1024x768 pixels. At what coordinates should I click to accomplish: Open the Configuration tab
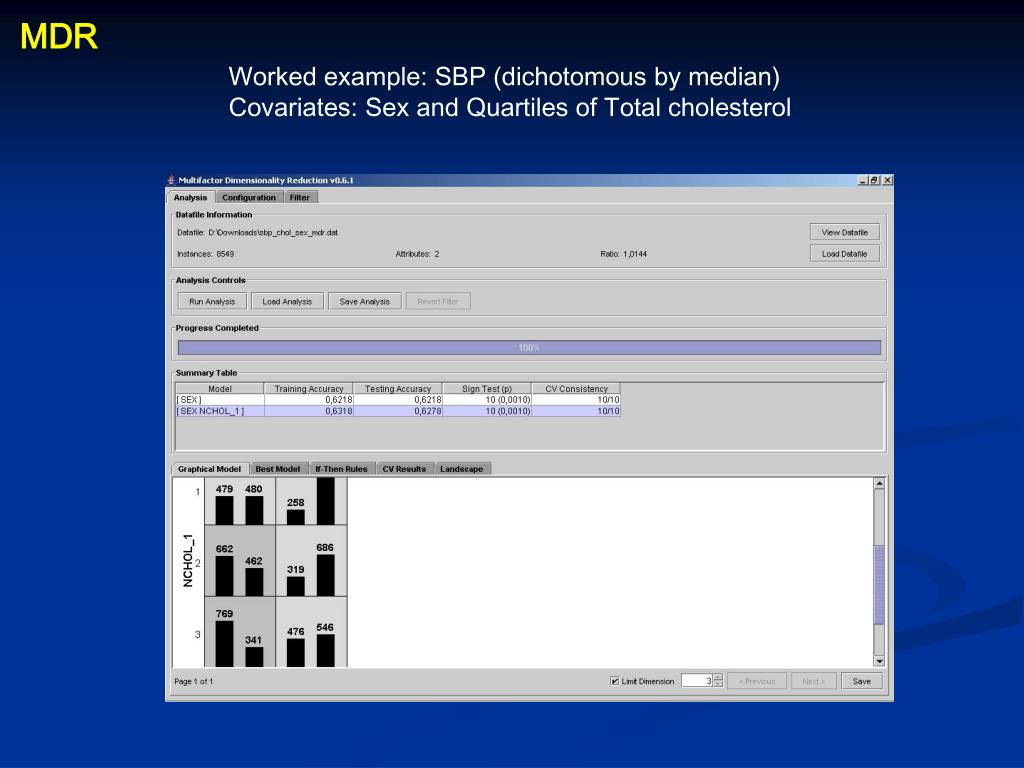pyautogui.click(x=248, y=197)
